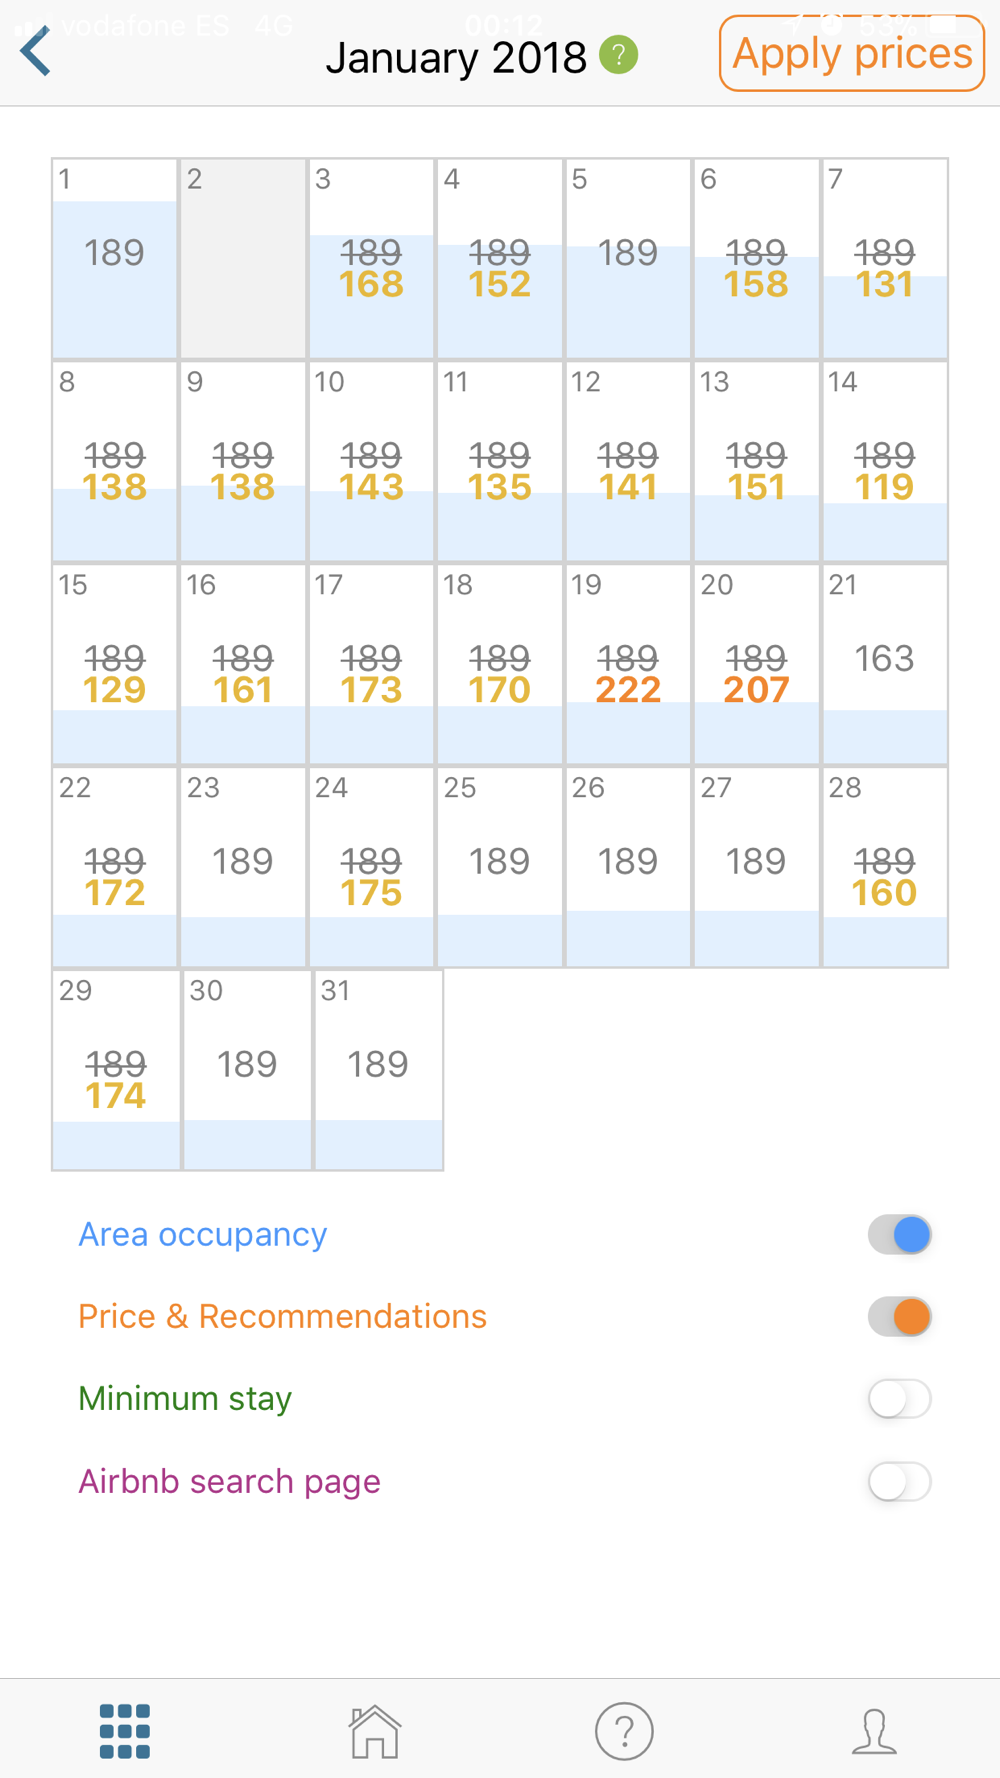Select January 19 with recommended price 222
The height and width of the screenshot is (1778, 1000).
(628, 665)
